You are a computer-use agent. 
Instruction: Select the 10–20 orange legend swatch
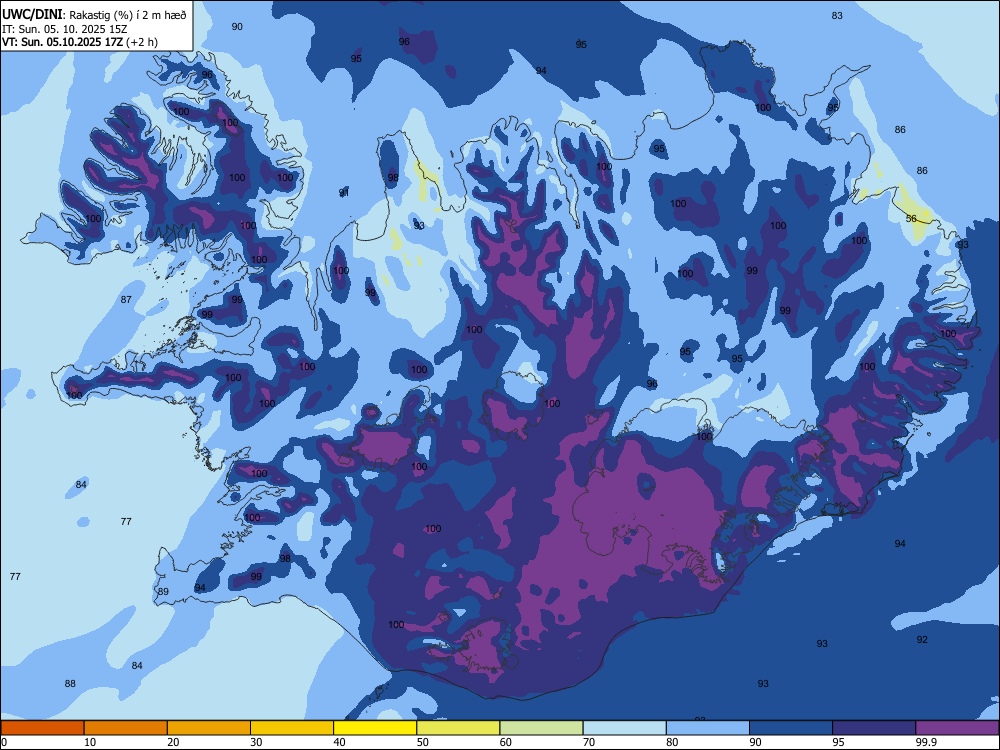click(x=126, y=728)
